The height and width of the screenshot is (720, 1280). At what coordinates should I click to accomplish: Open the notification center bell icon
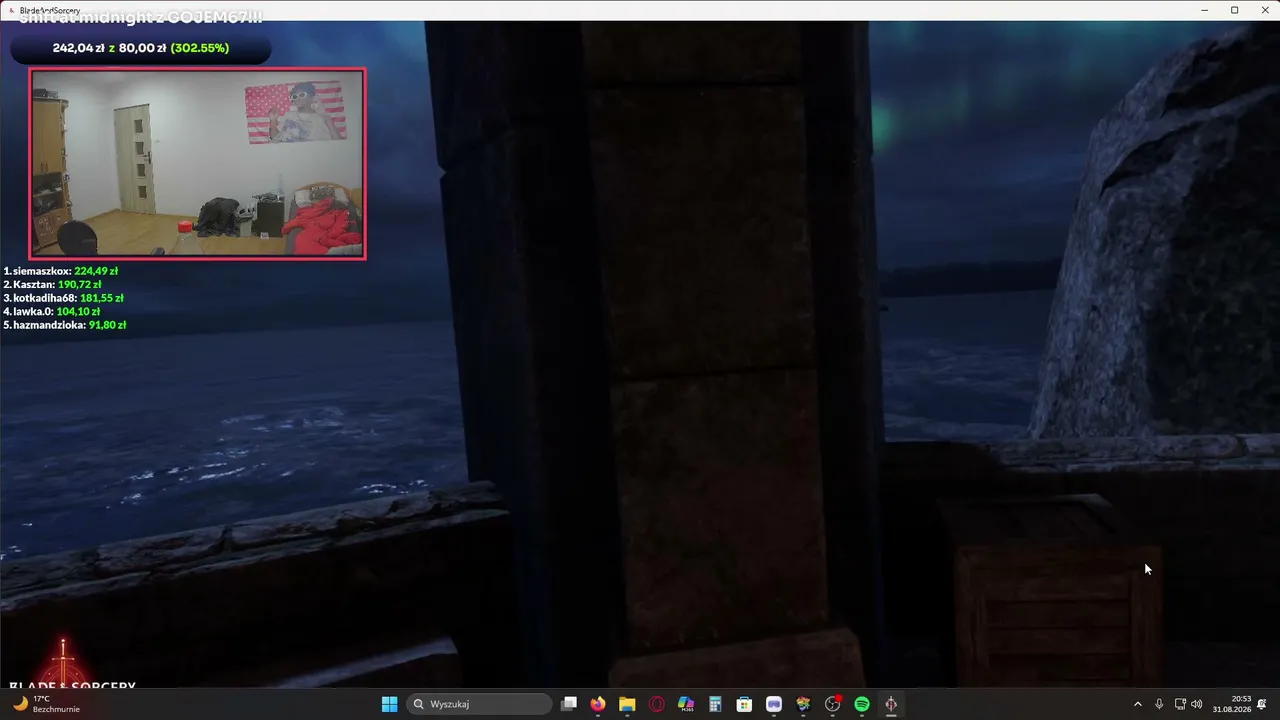coord(1263,704)
